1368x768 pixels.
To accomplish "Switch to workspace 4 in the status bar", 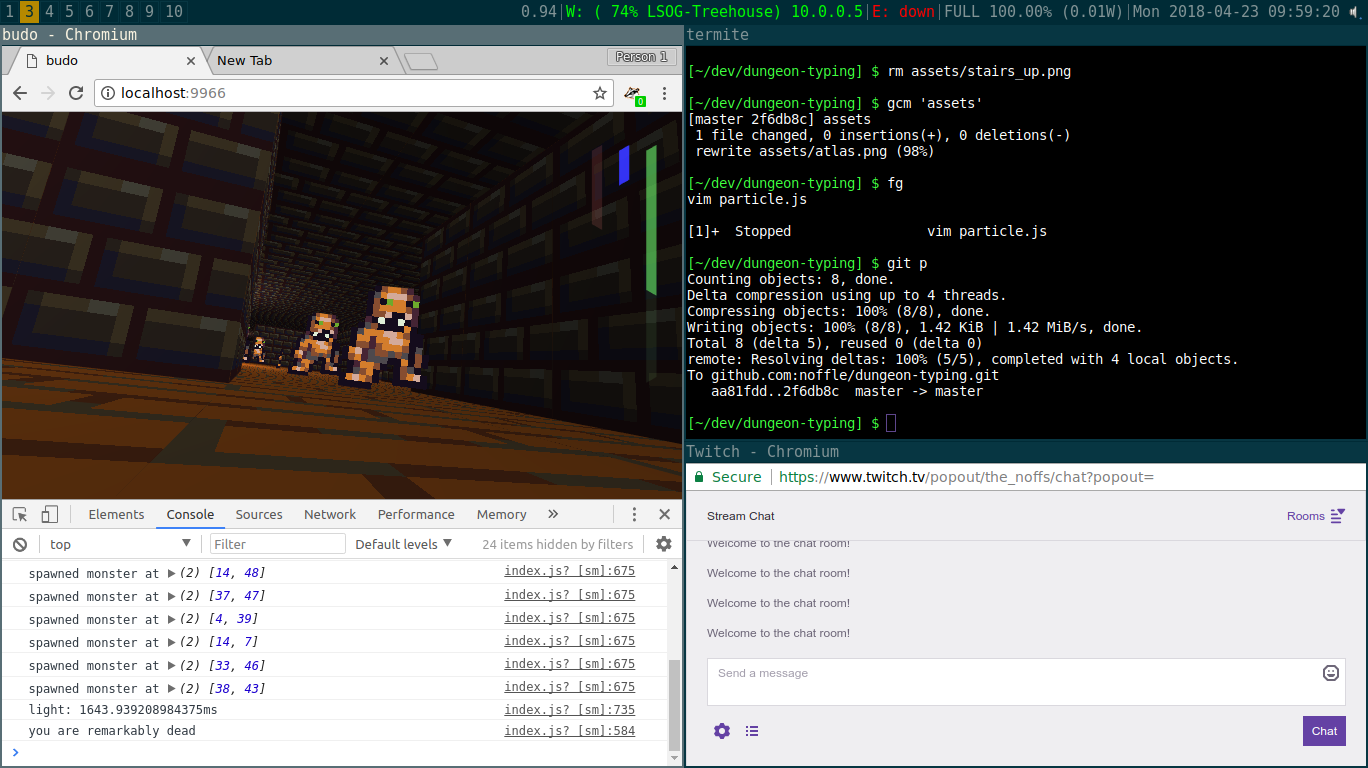I will tap(49, 12).
